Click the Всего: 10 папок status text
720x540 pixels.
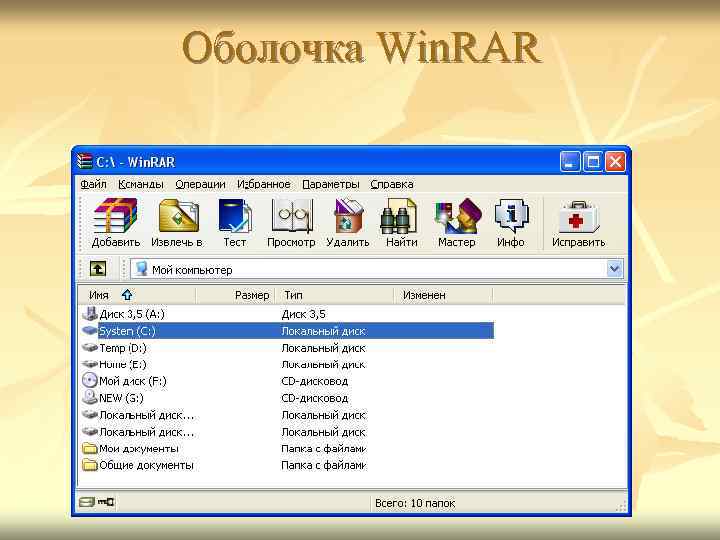(415, 503)
